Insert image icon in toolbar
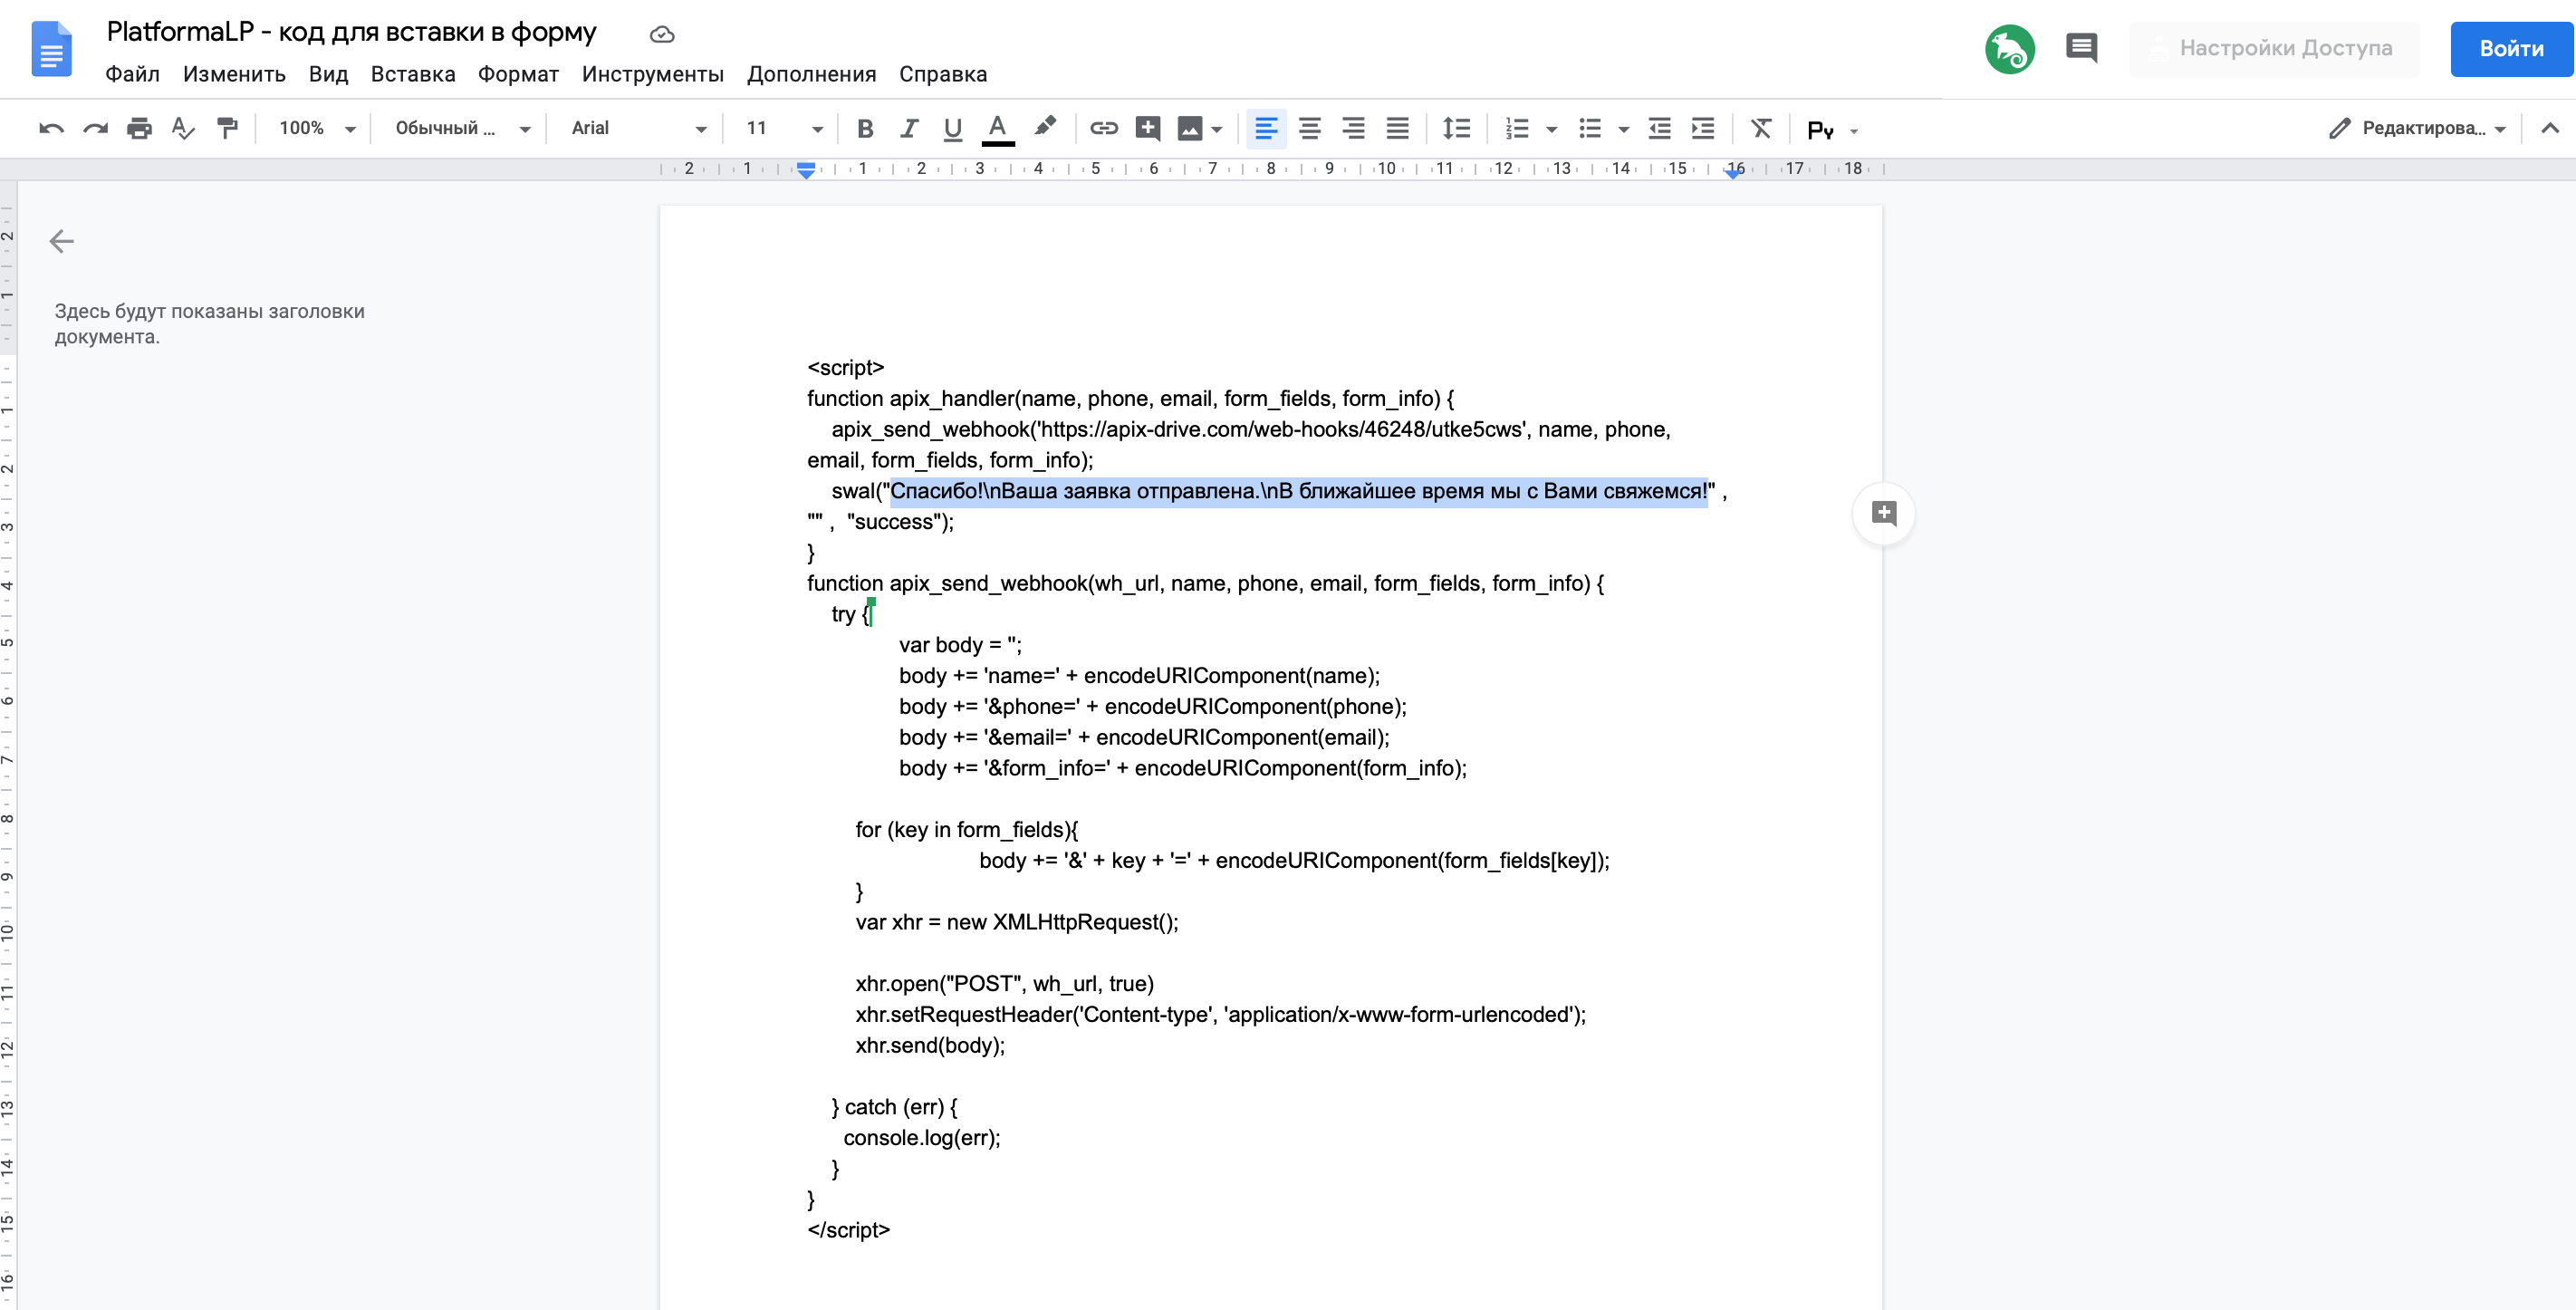 click(x=1189, y=128)
